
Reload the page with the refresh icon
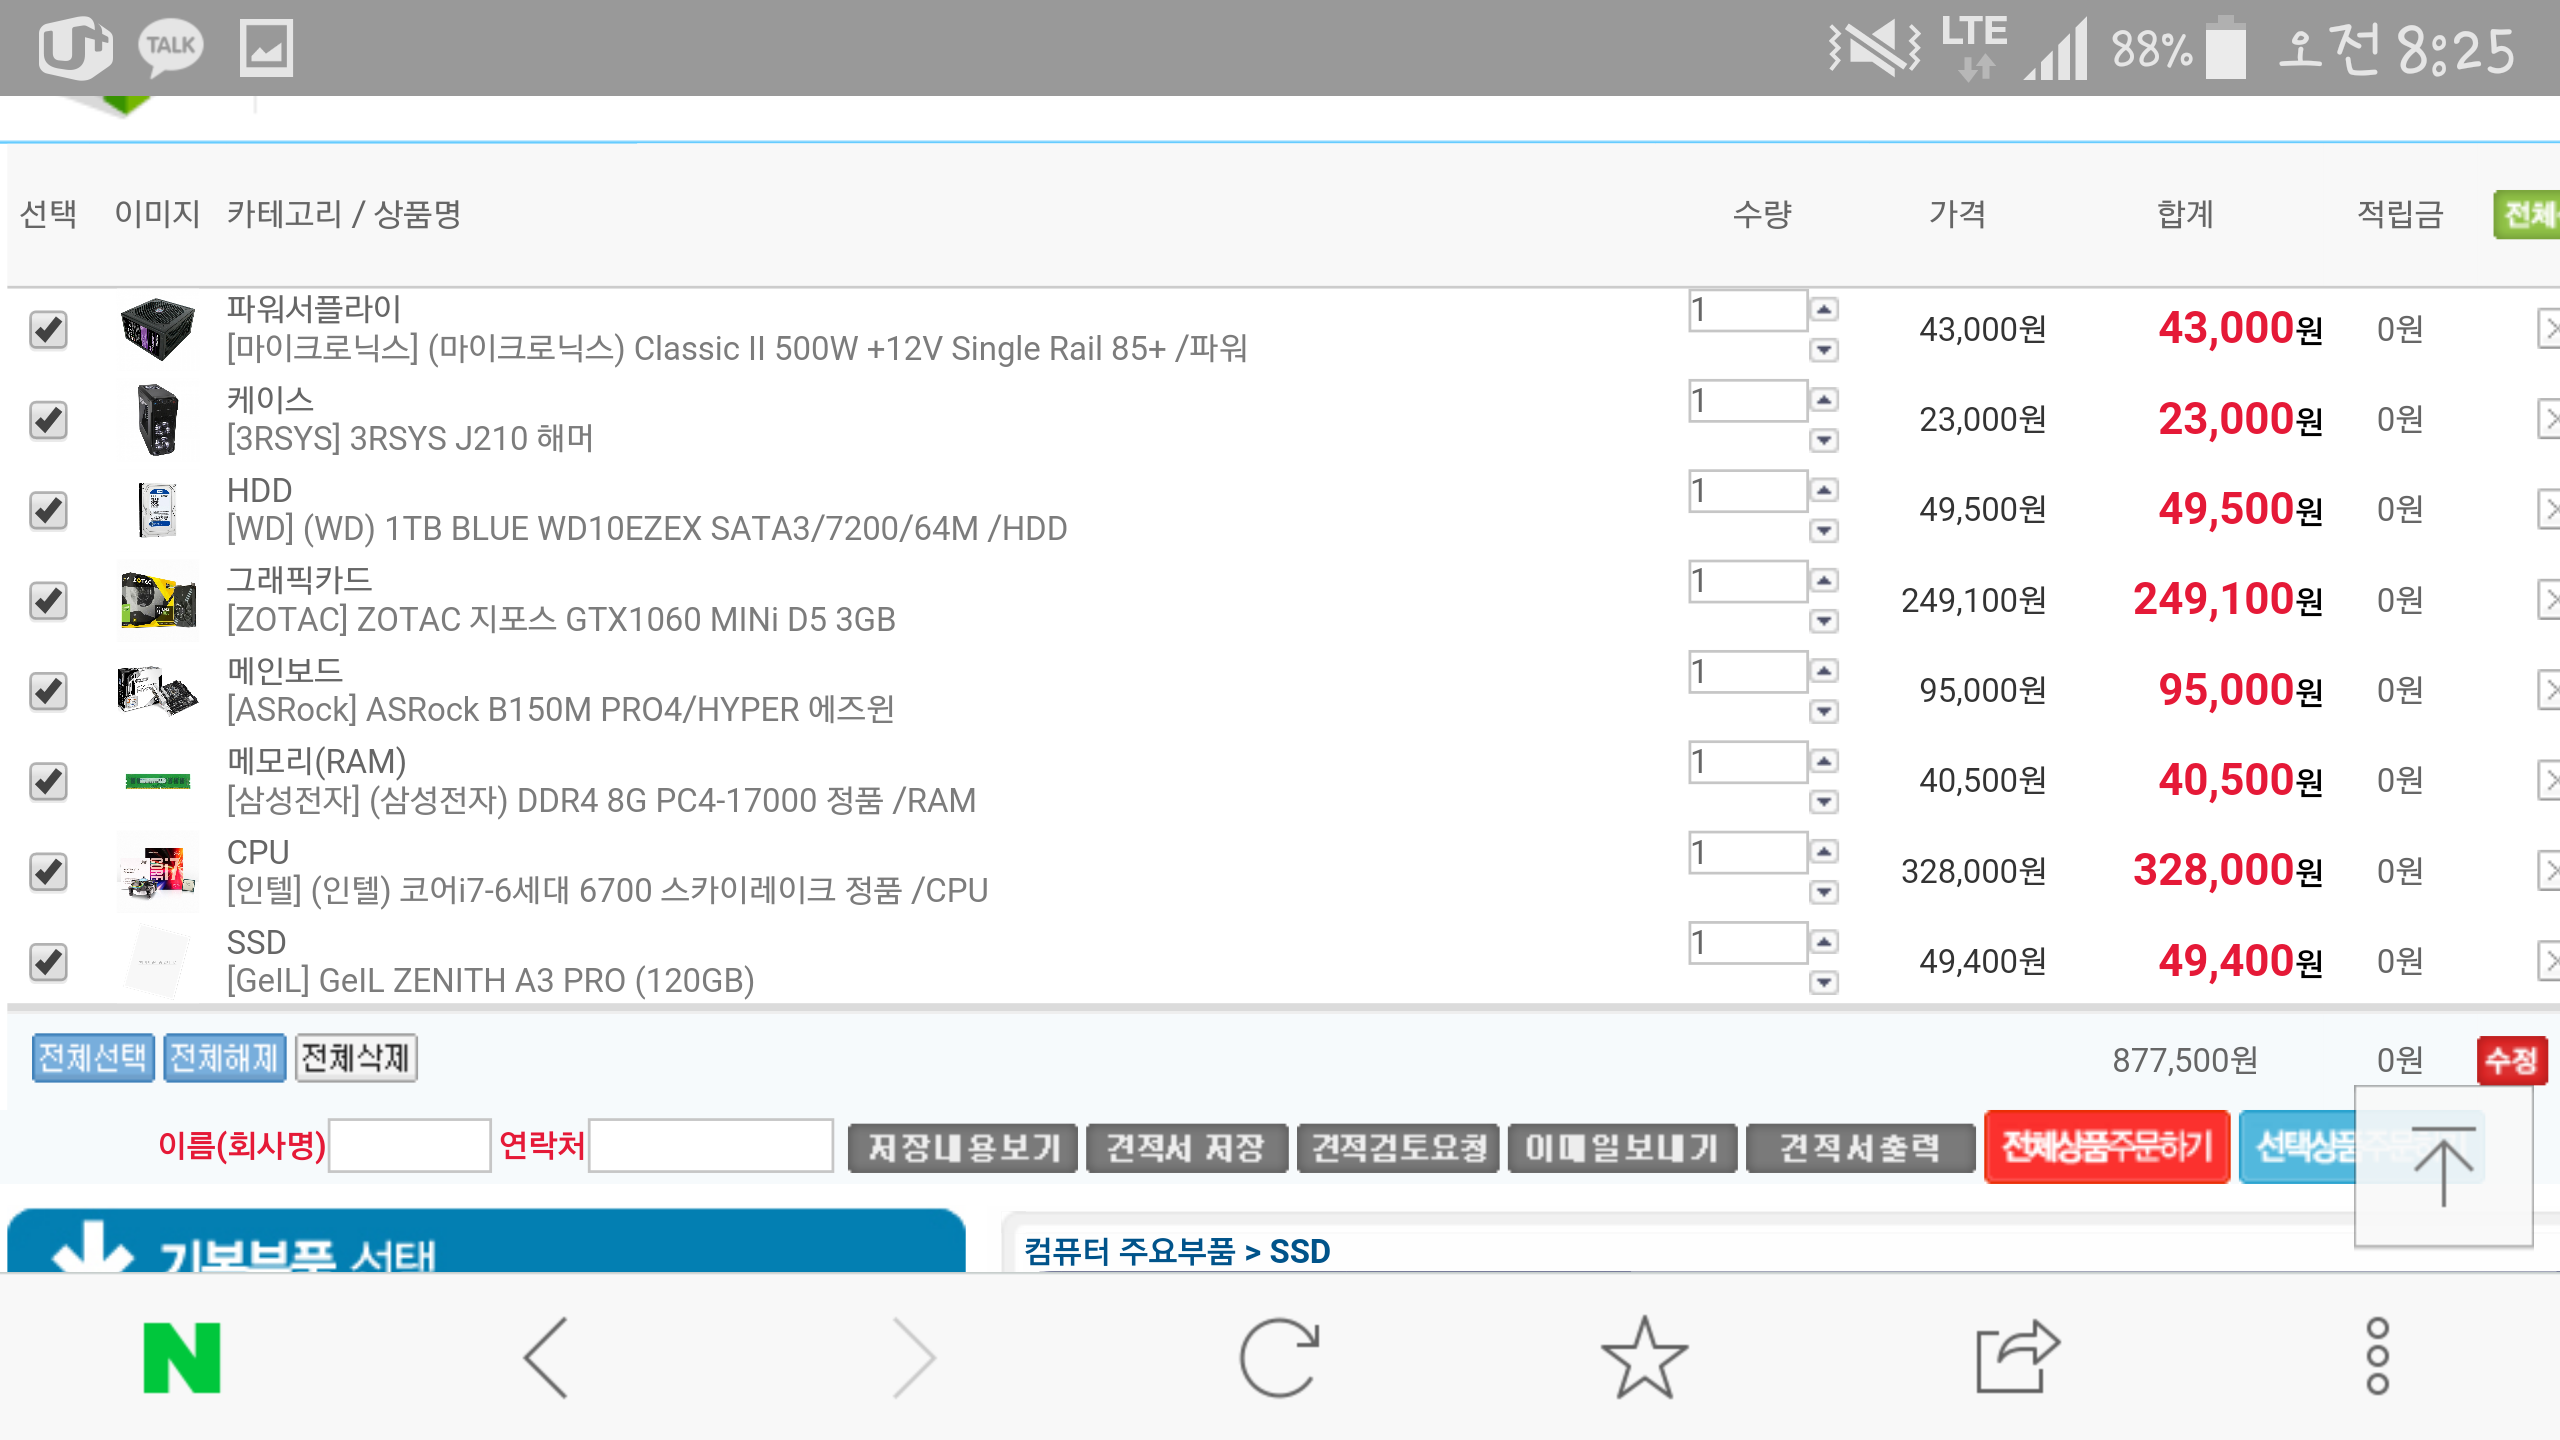[x=1279, y=1357]
